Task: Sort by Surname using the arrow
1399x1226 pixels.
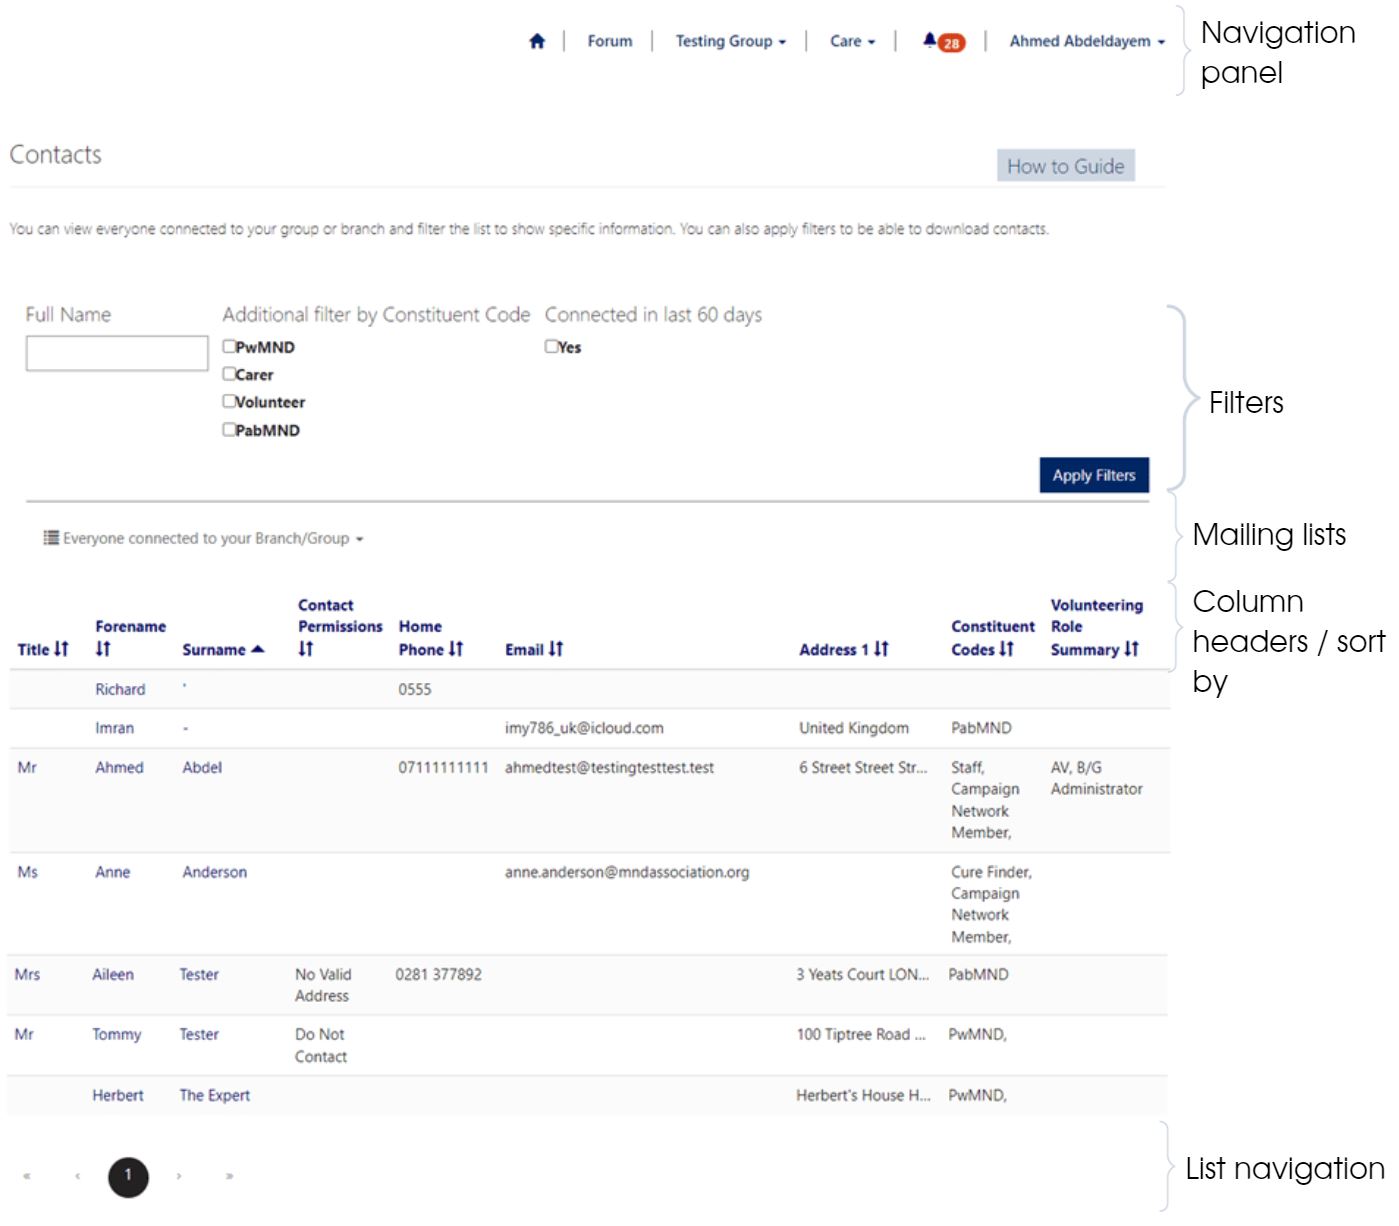Action: tap(258, 649)
